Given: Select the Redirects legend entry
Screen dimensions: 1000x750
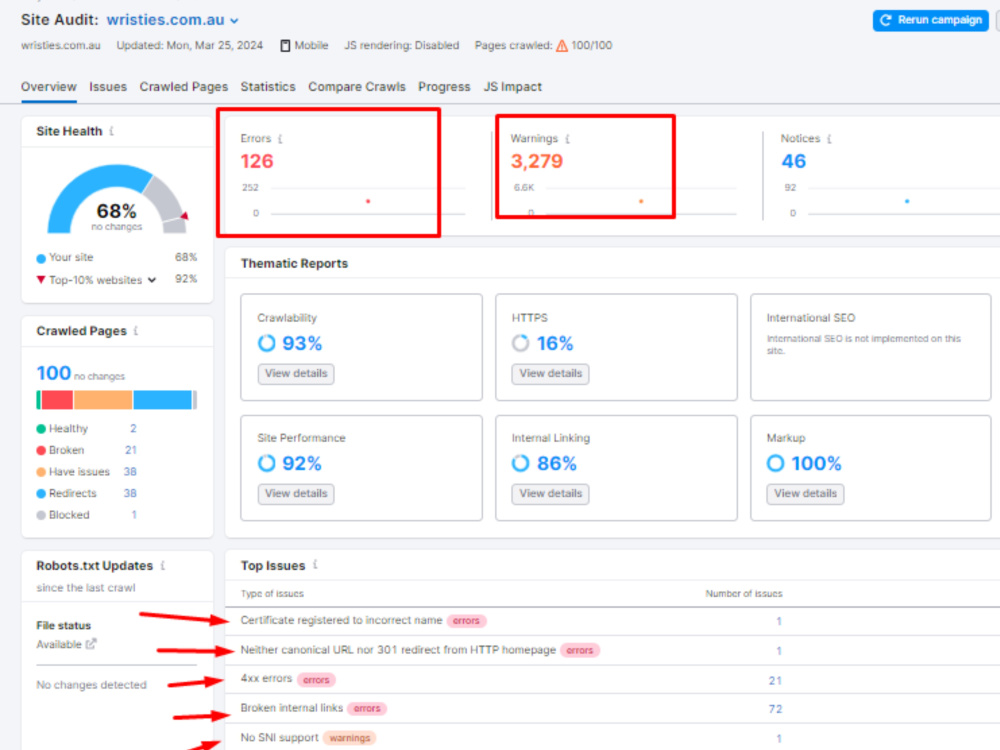Looking at the screenshot, I should point(66,494).
